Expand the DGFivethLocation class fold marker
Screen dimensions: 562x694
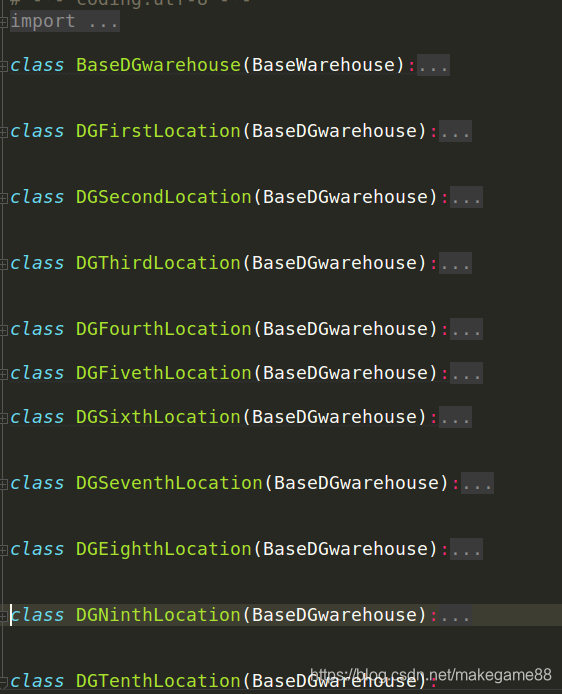3,374
